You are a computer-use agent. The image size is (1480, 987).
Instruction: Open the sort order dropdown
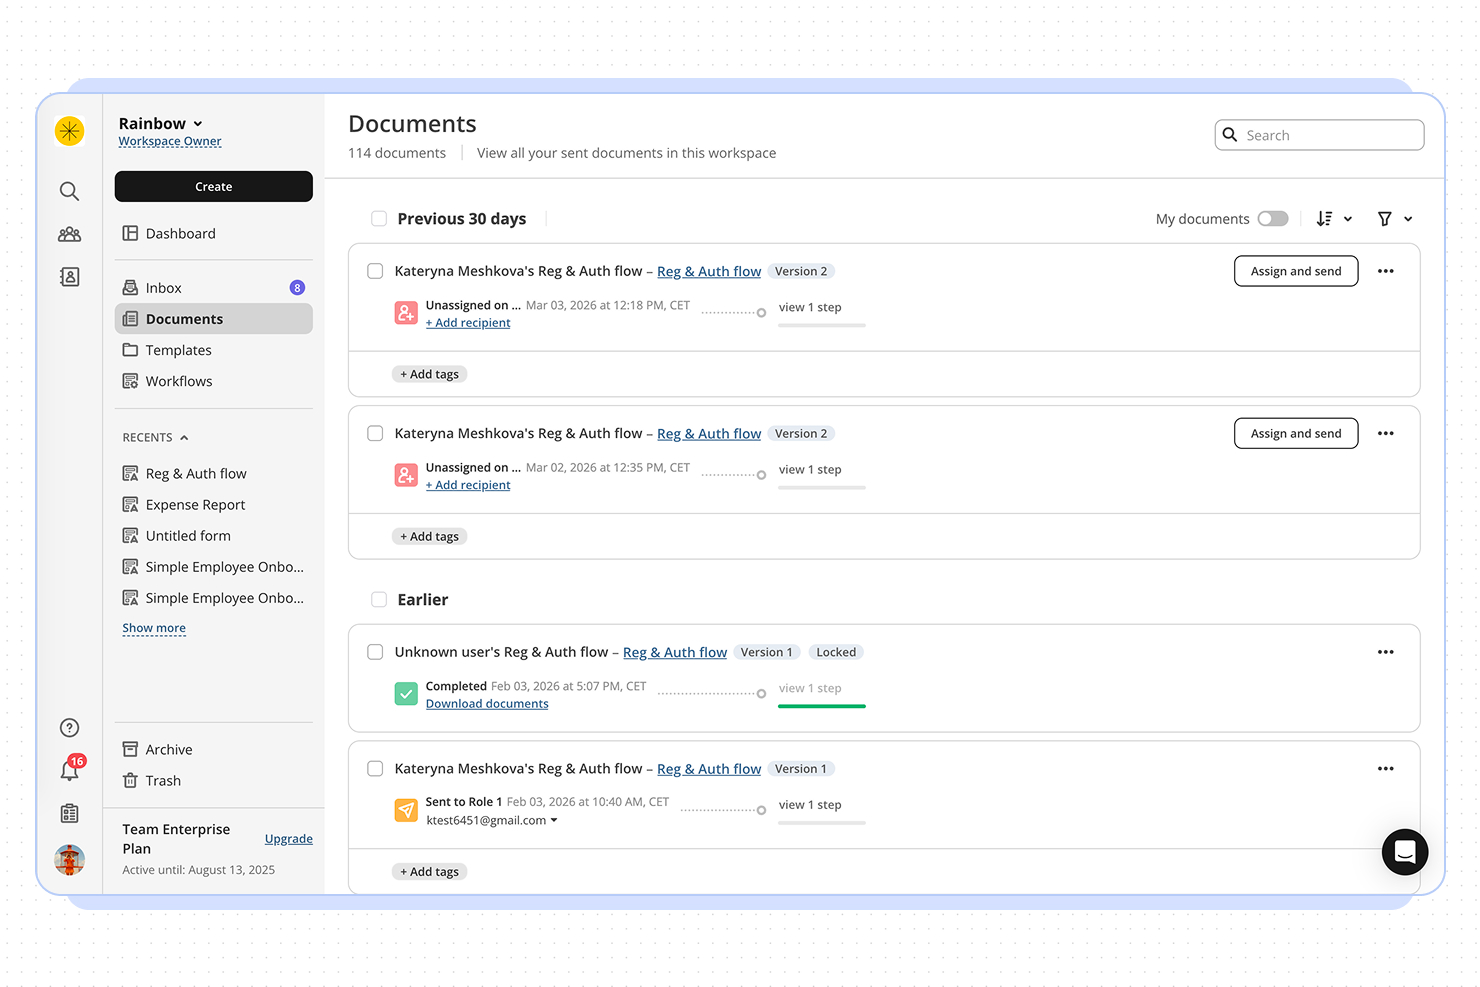pos(1334,218)
